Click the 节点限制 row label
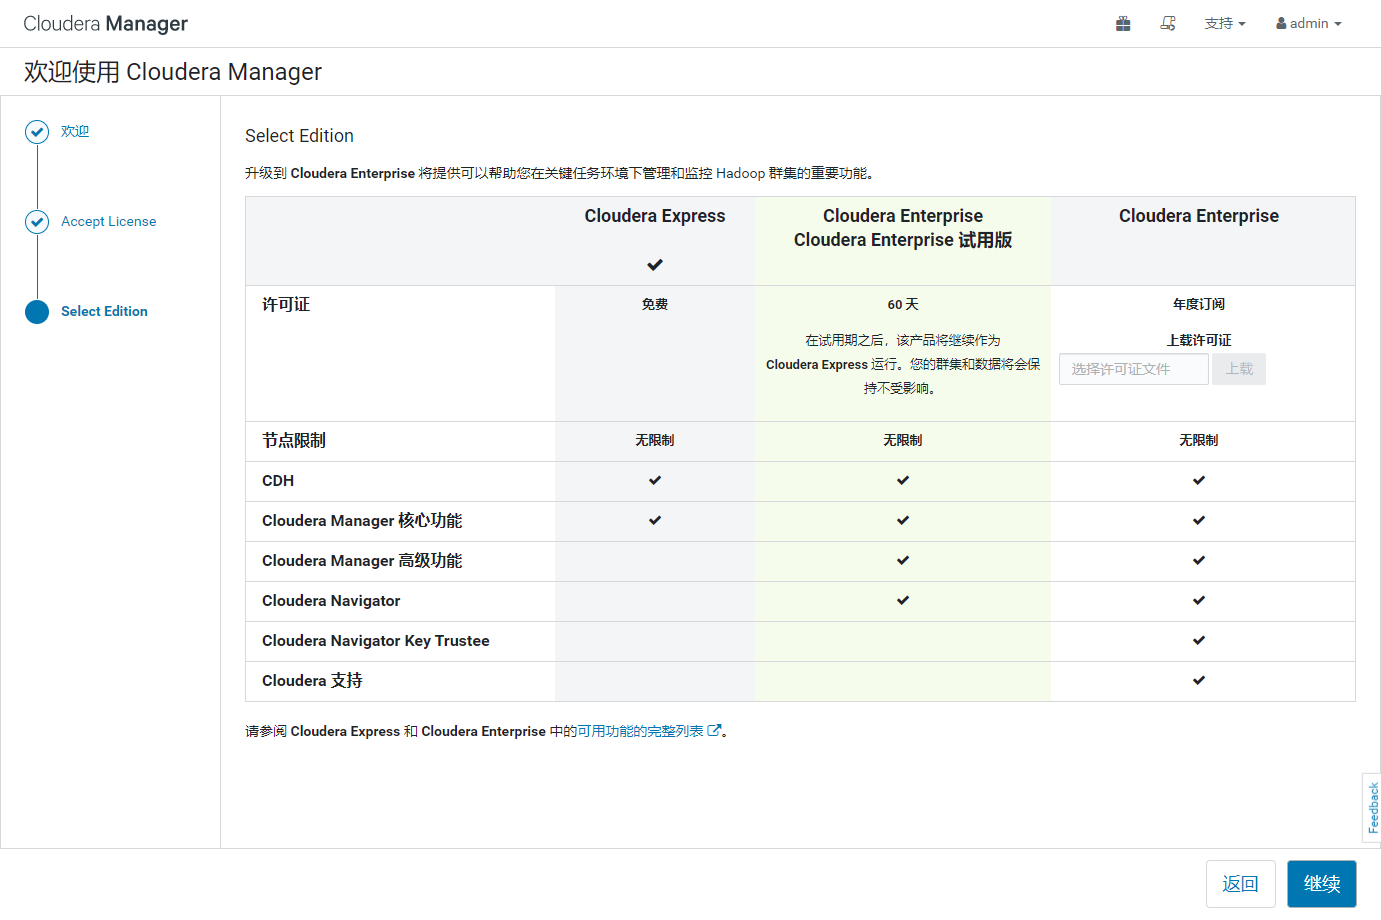The width and height of the screenshot is (1381, 920). pyautogui.click(x=294, y=440)
